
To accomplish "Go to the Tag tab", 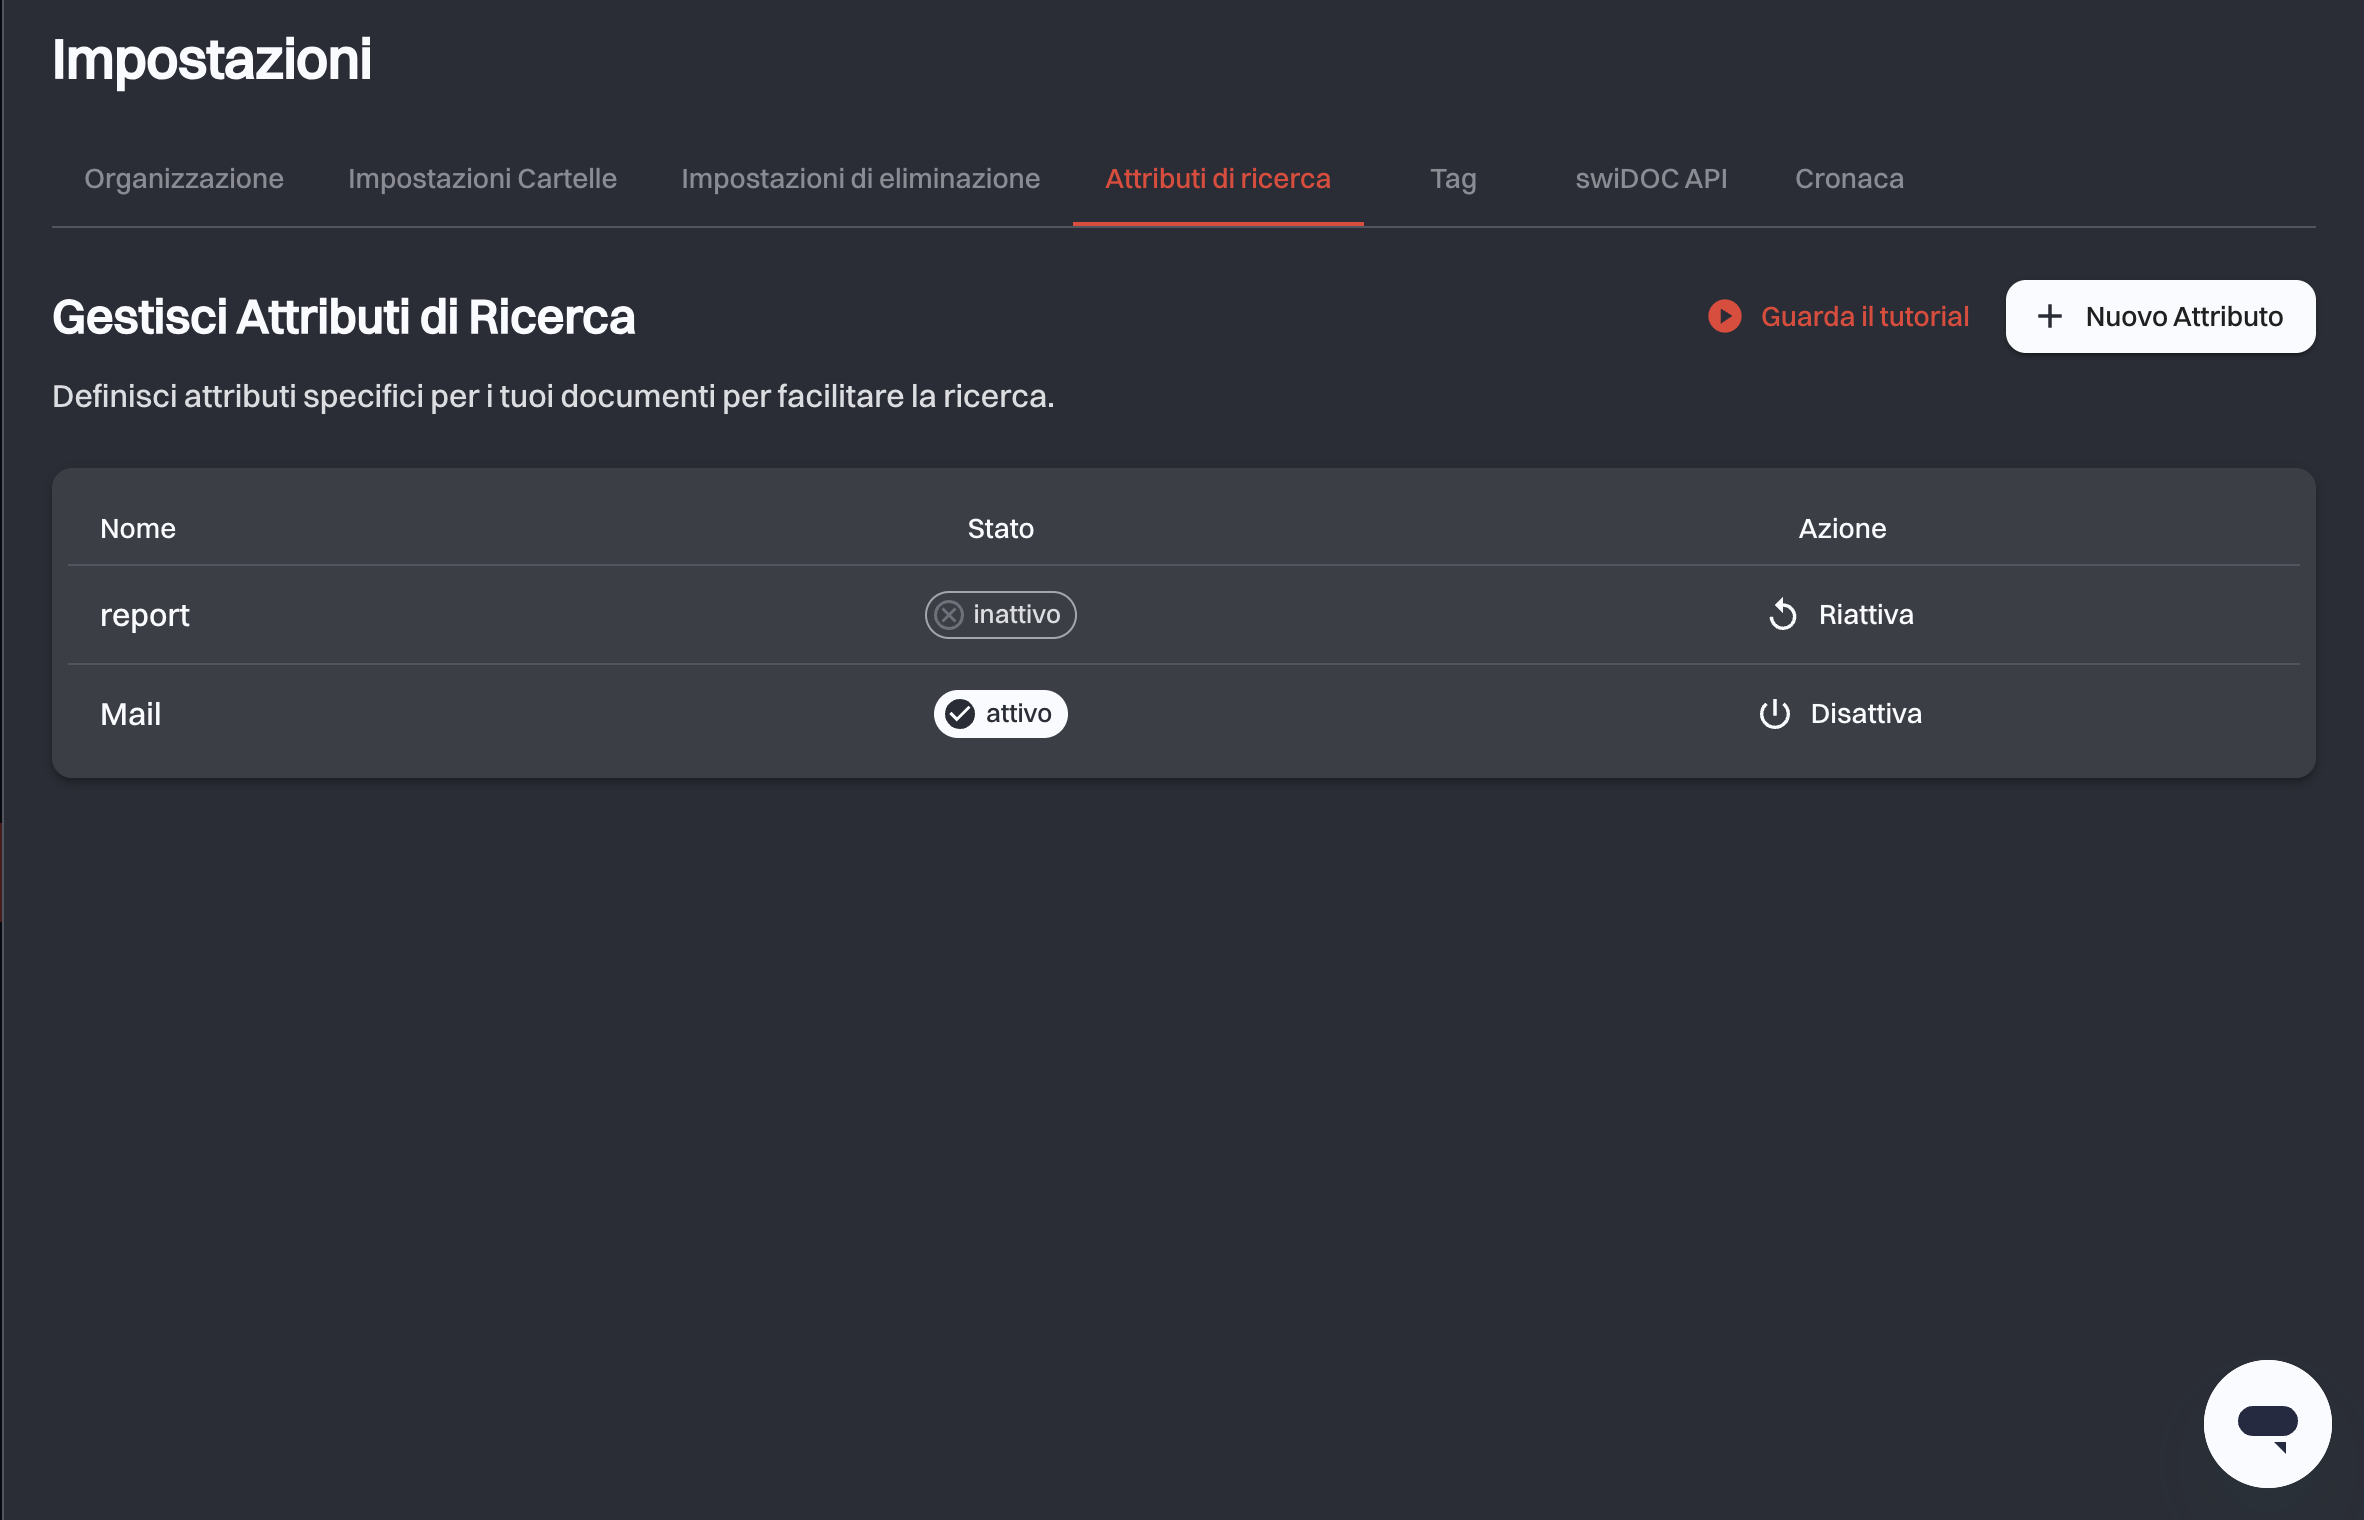I will click(1453, 178).
